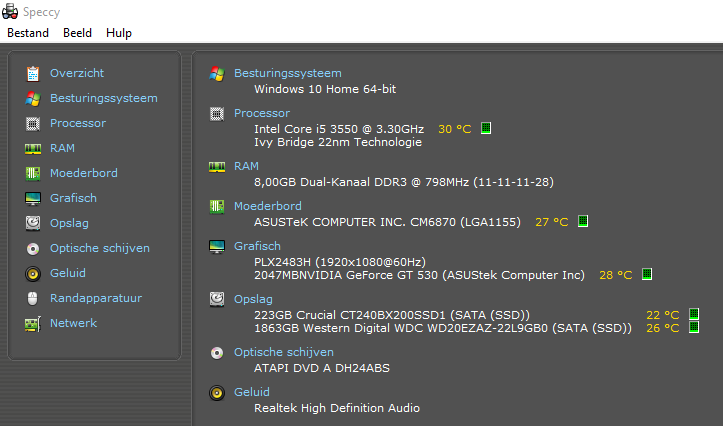Viewport: 723px width, 426px height.
Task: Open the Processor heading link in summary
Action: click(262, 113)
